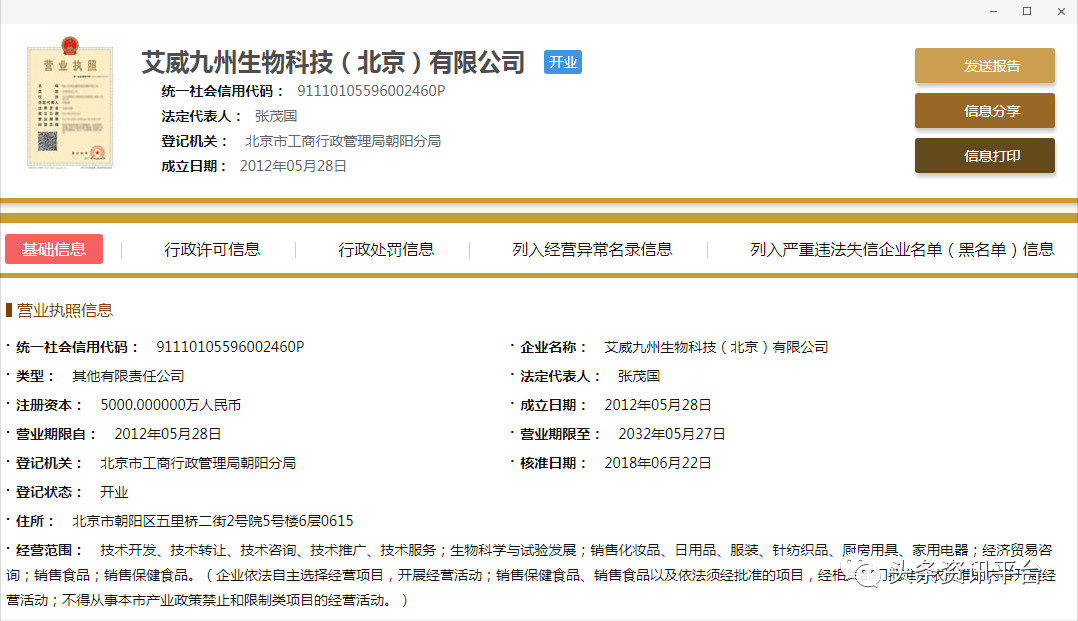Open the 行政处罚信息 tab
Screen dimensions: 1078x621
pyautogui.click(x=386, y=249)
